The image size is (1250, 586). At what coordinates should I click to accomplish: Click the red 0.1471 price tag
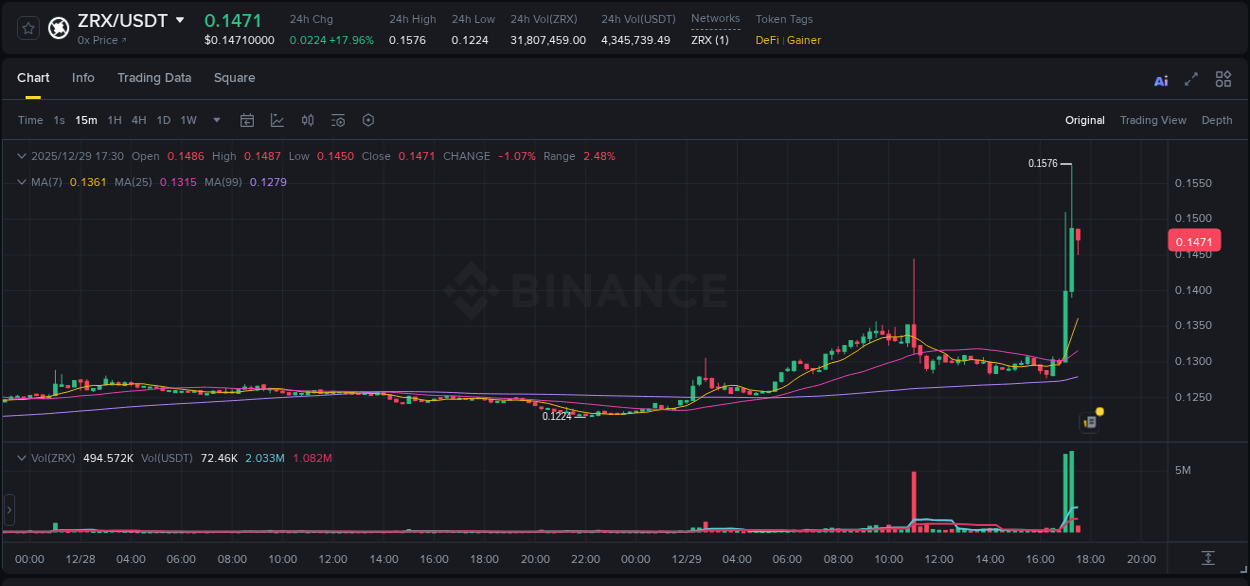pos(1194,241)
